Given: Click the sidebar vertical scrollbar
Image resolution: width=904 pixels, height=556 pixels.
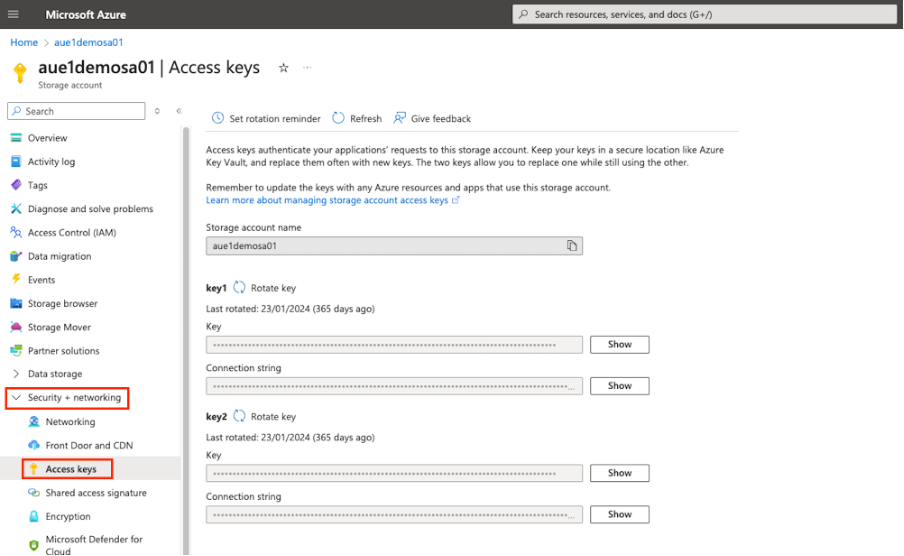Looking at the screenshot, I should coord(186,340).
